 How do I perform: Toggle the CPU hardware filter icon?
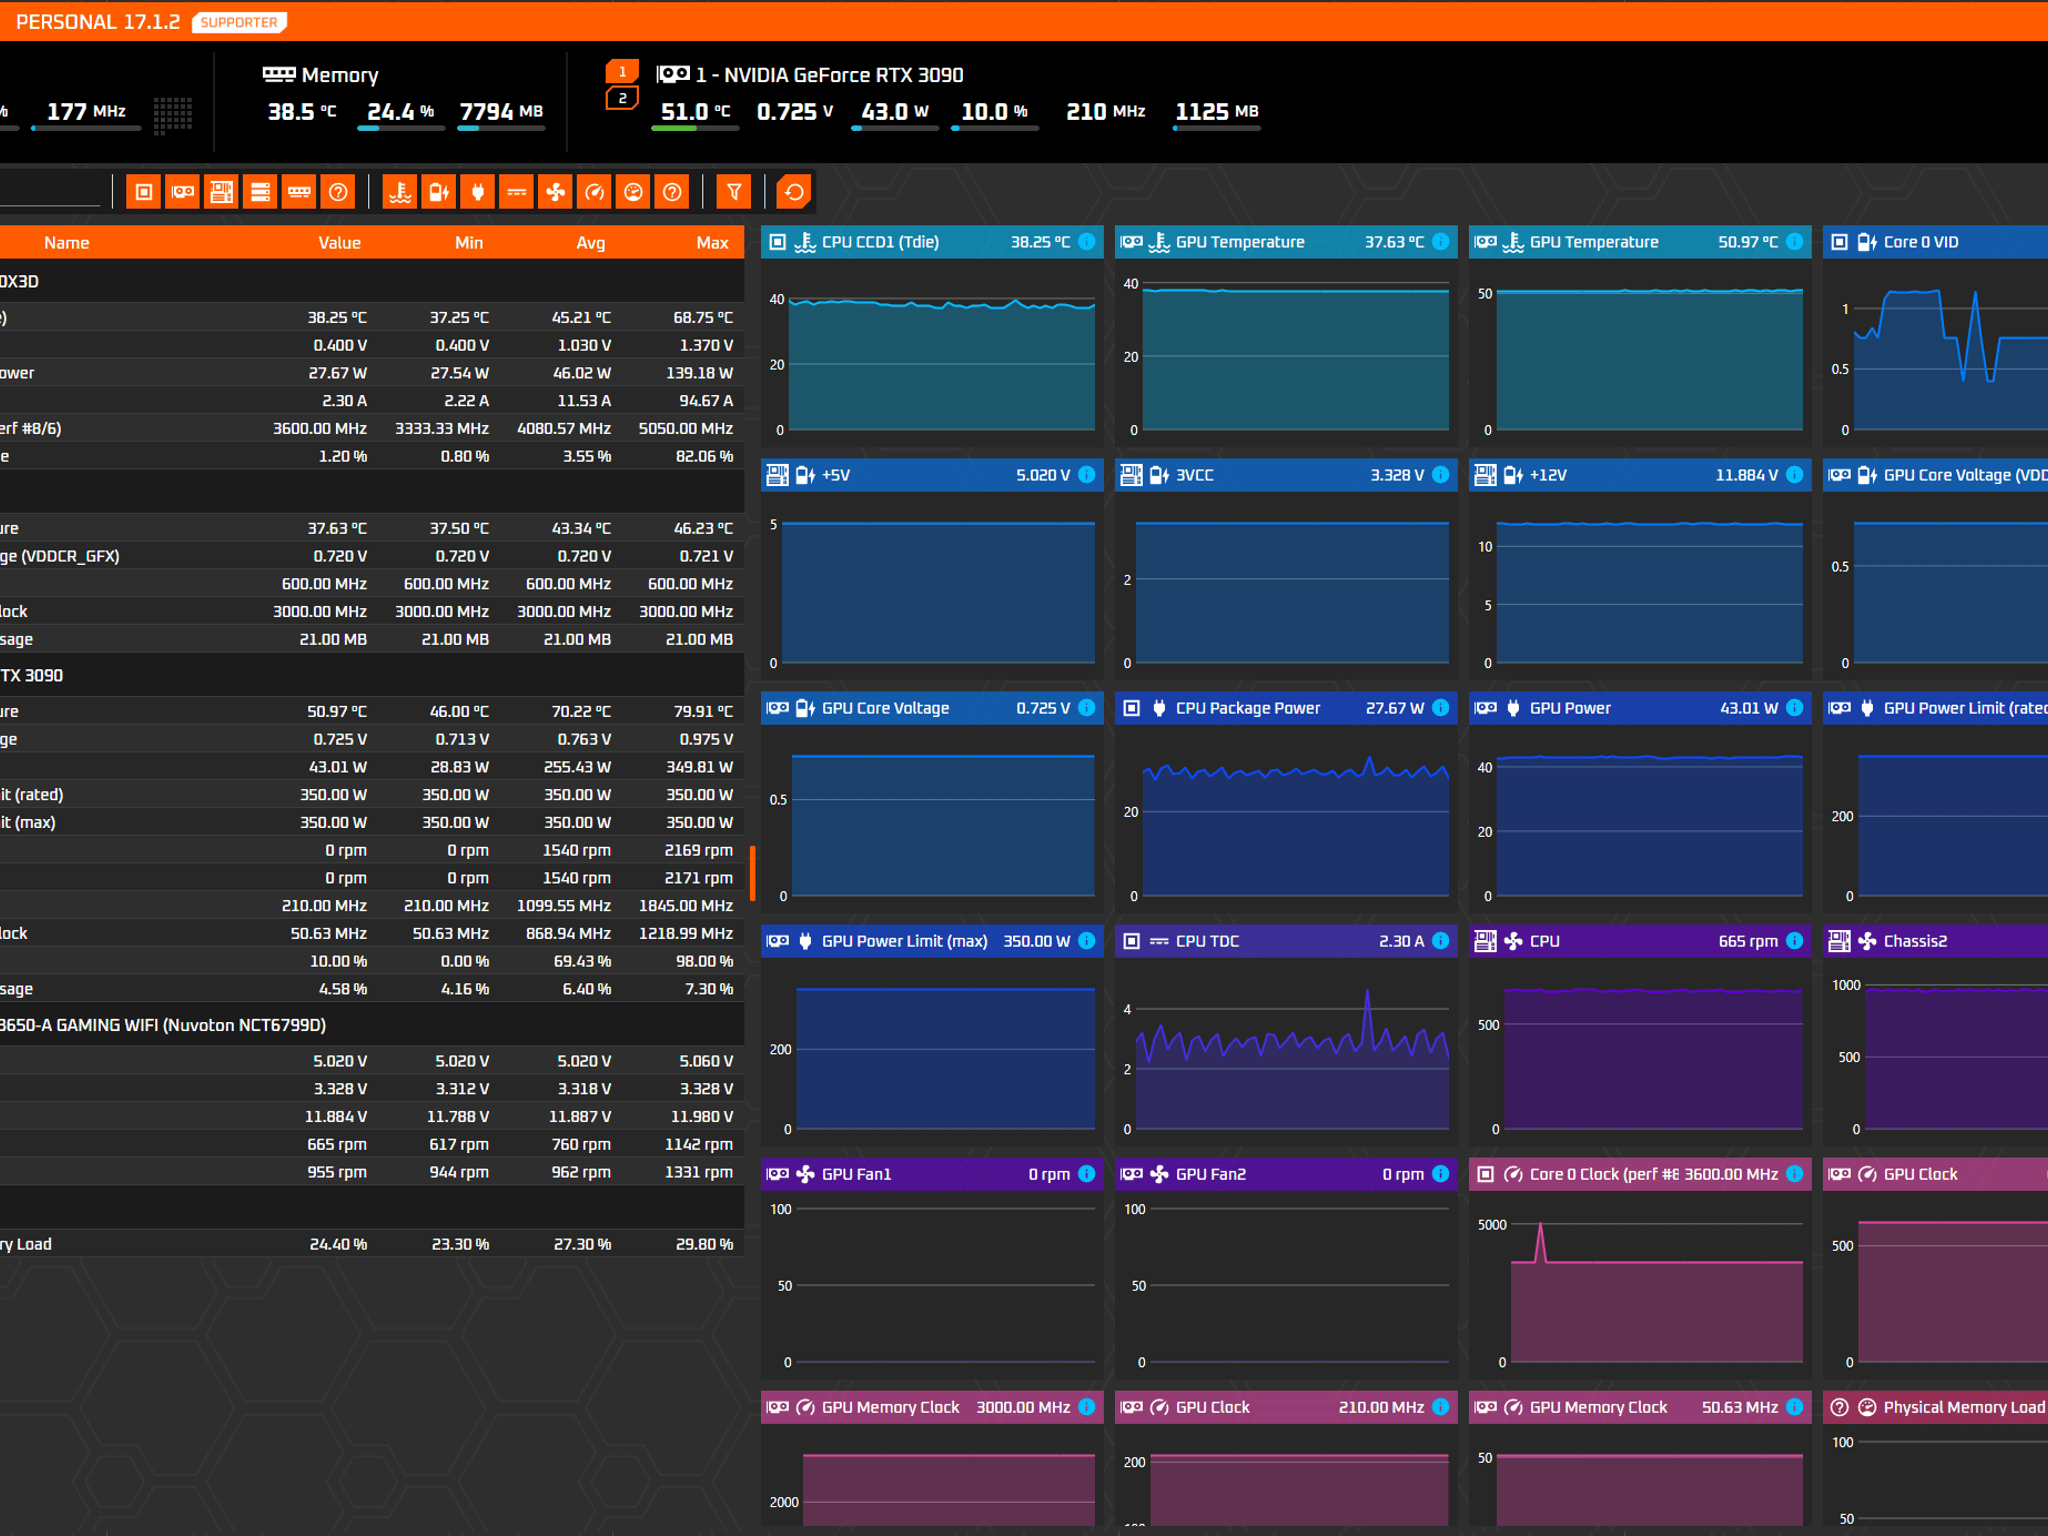click(144, 192)
